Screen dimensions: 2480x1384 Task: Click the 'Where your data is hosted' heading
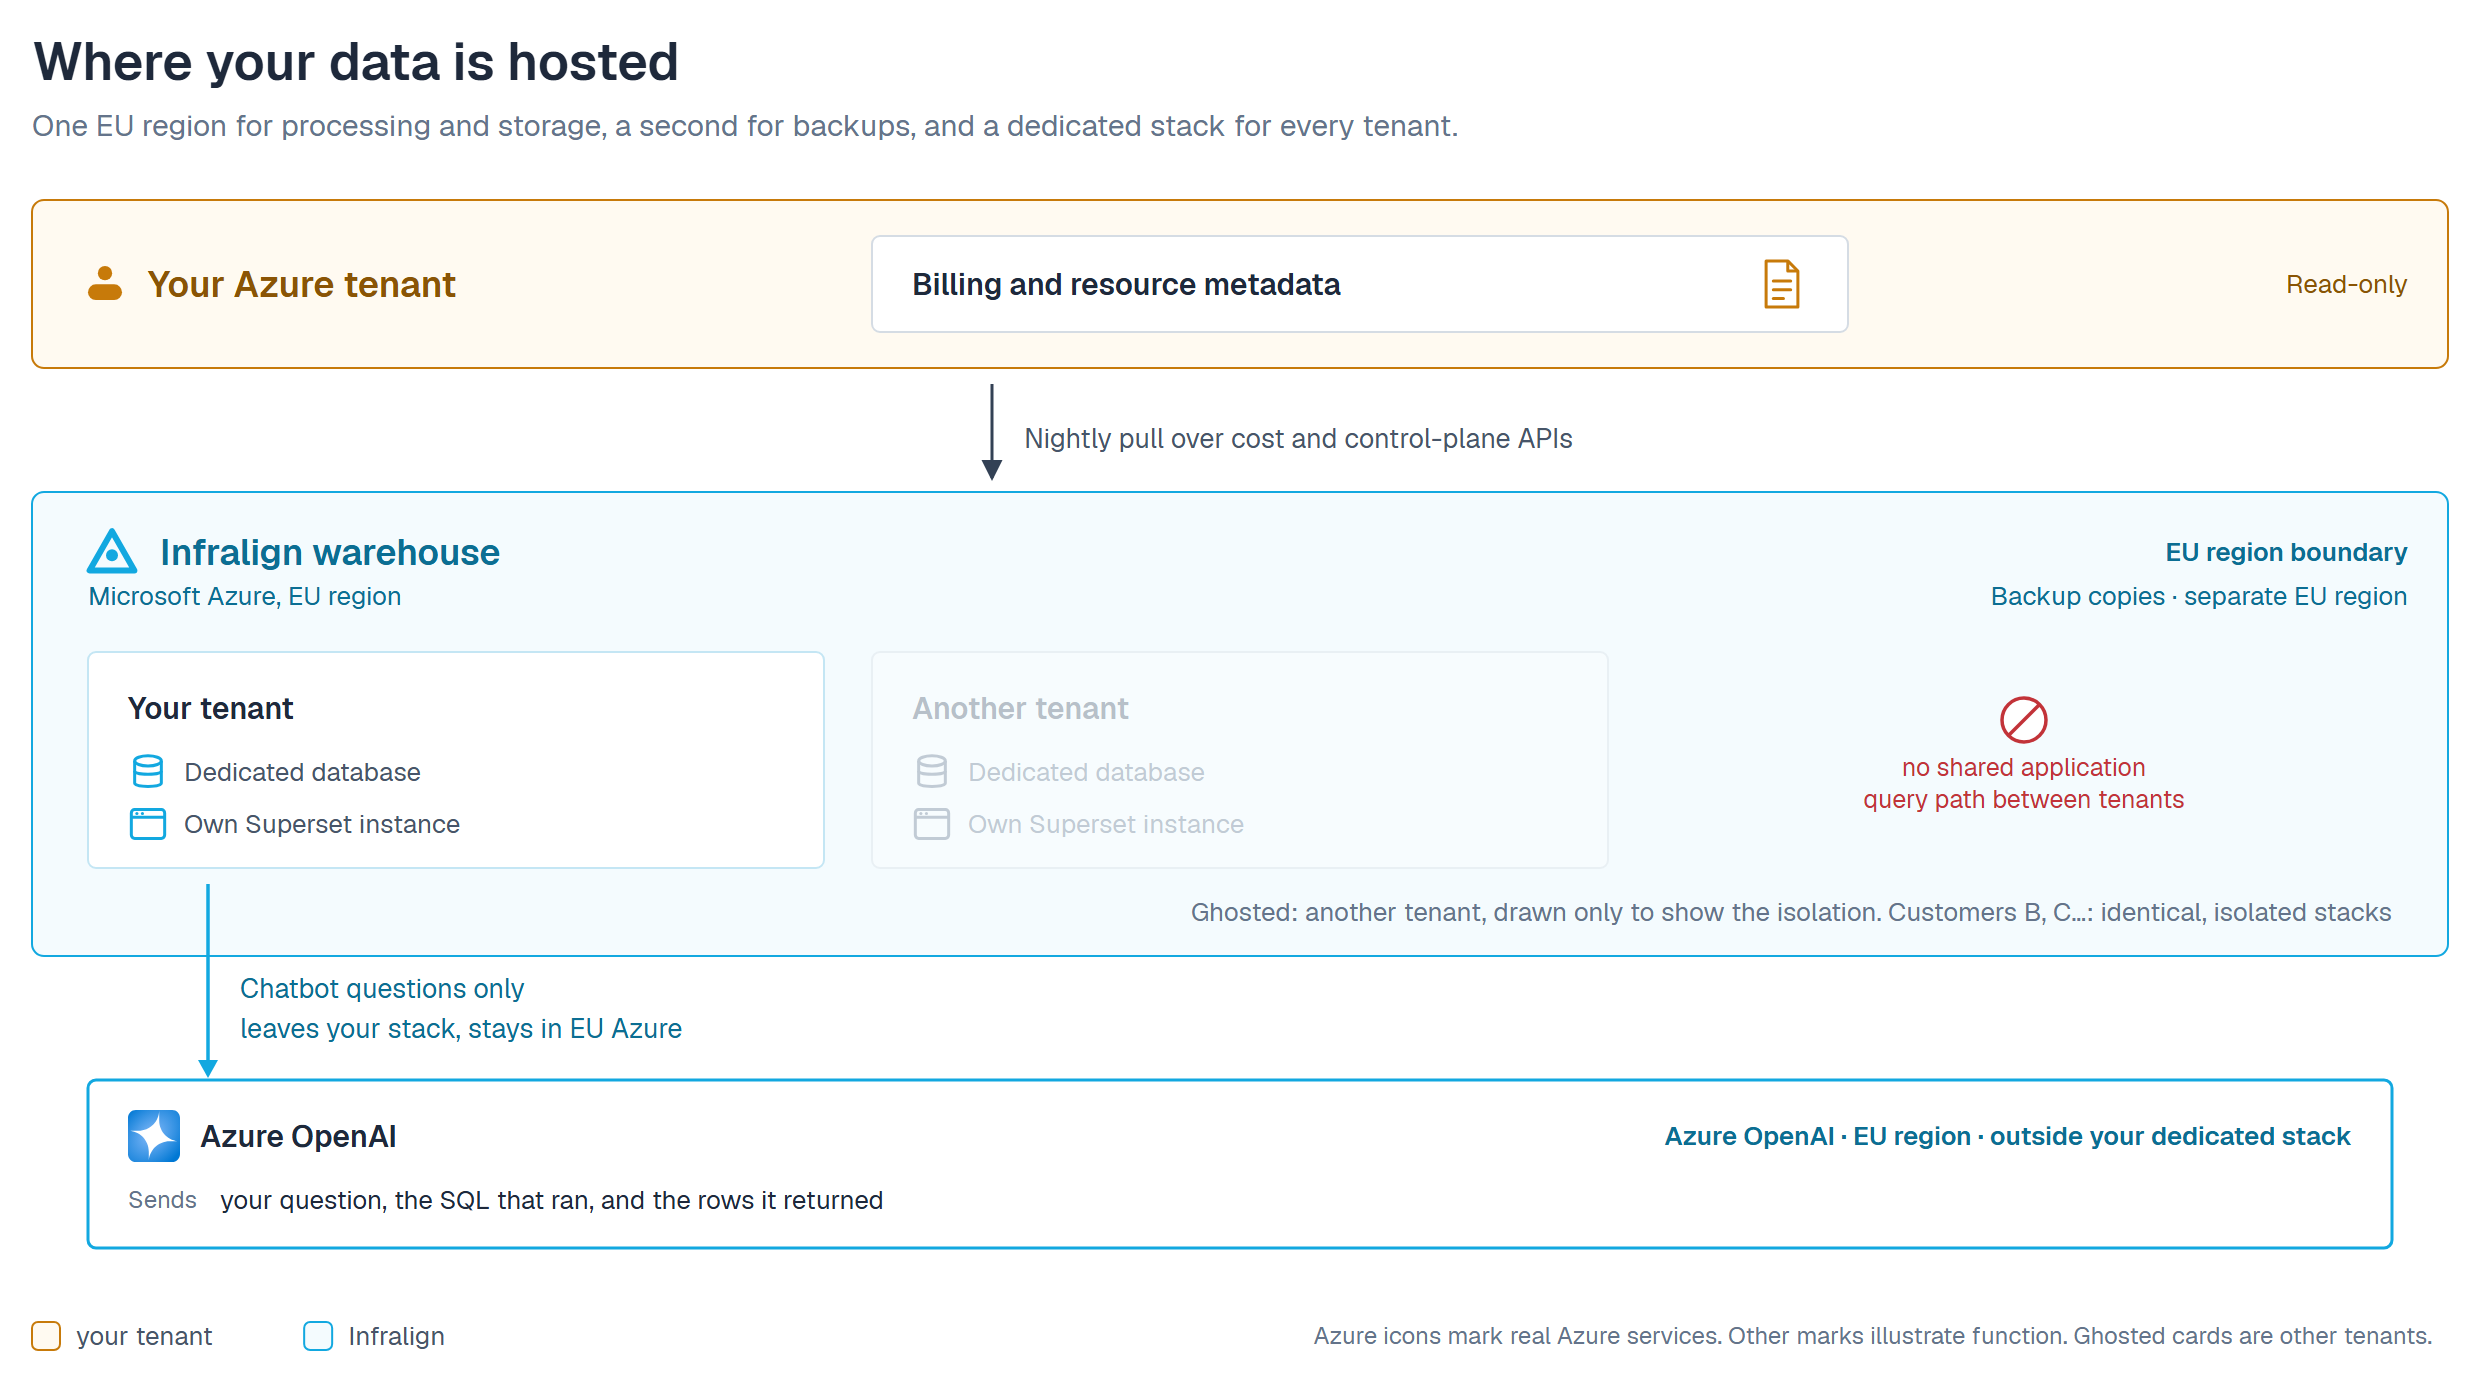(x=356, y=62)
